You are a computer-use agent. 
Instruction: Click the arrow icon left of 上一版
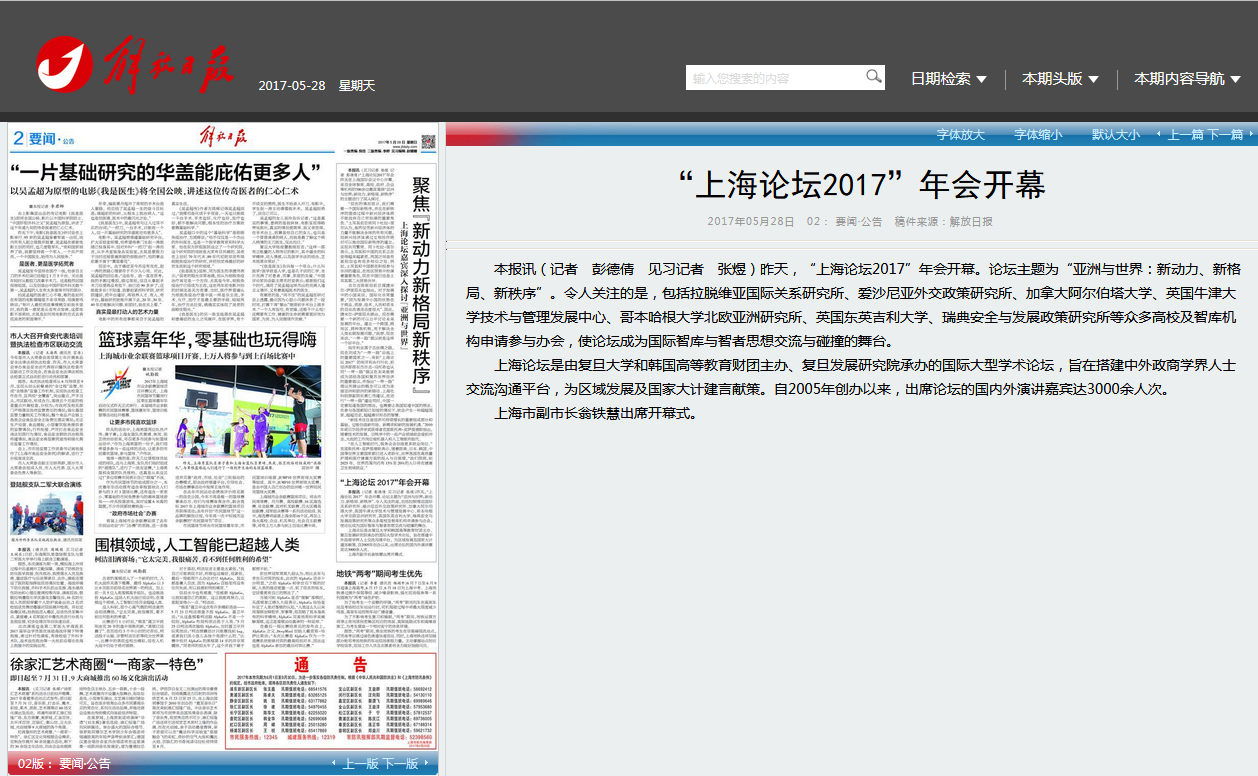335,764
